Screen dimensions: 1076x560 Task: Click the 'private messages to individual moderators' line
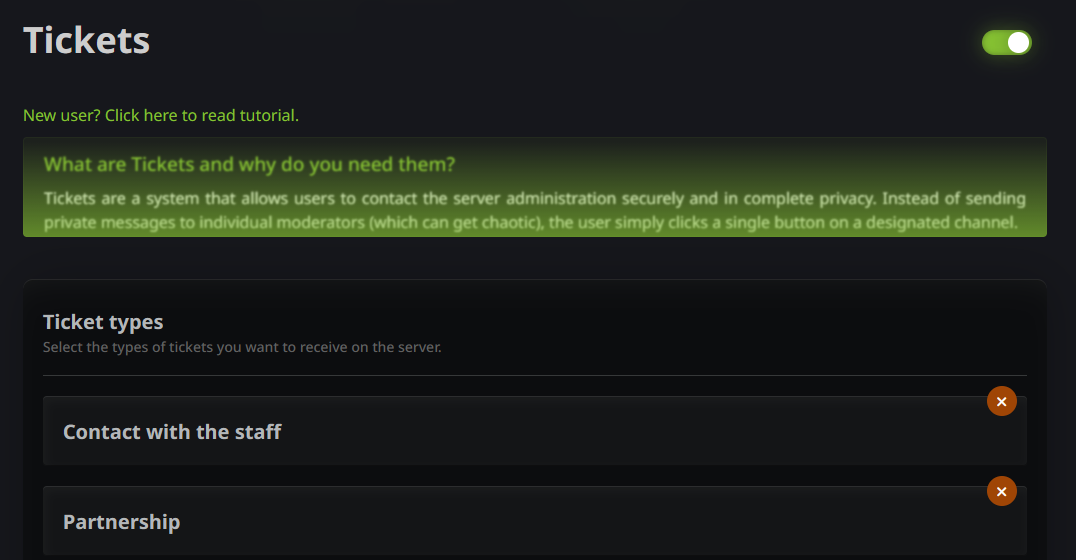pos(534,222)
